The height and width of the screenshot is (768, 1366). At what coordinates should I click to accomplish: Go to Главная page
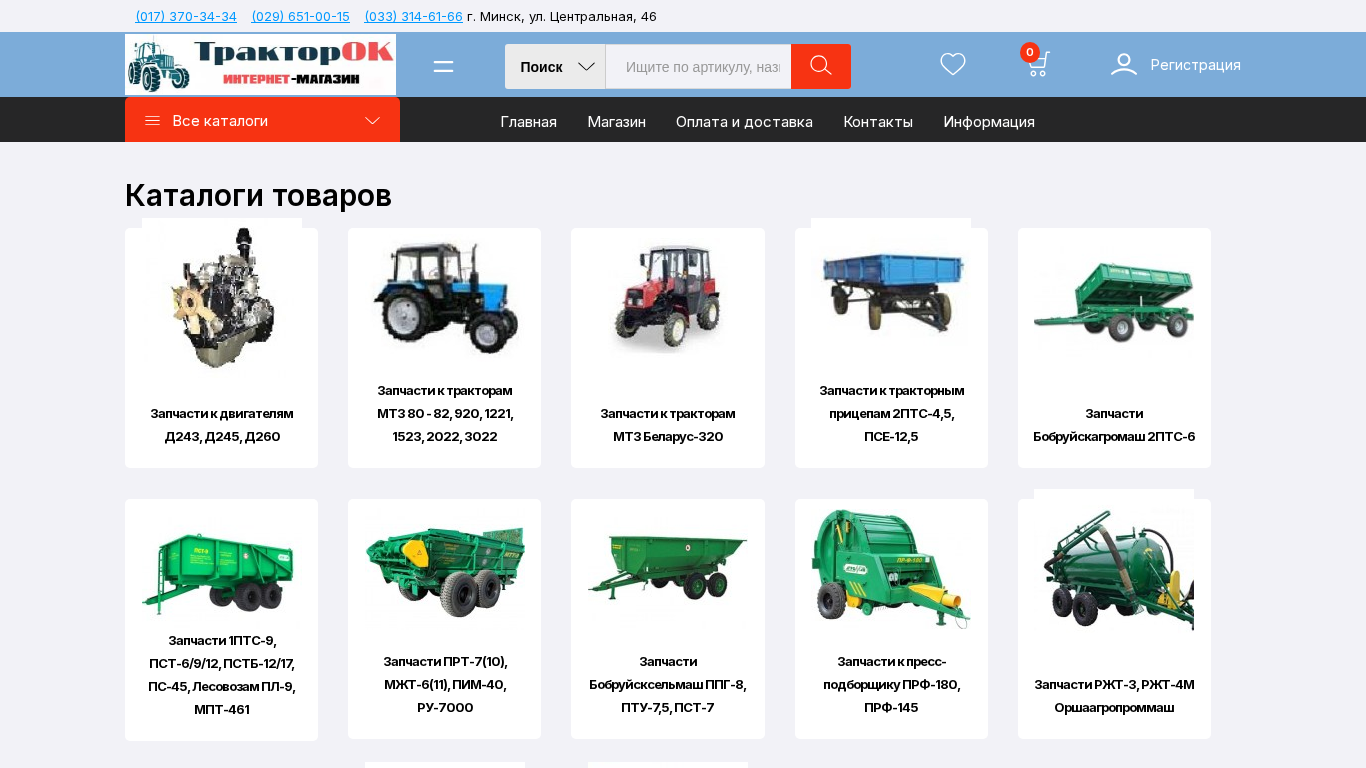(x=528, y=122)
